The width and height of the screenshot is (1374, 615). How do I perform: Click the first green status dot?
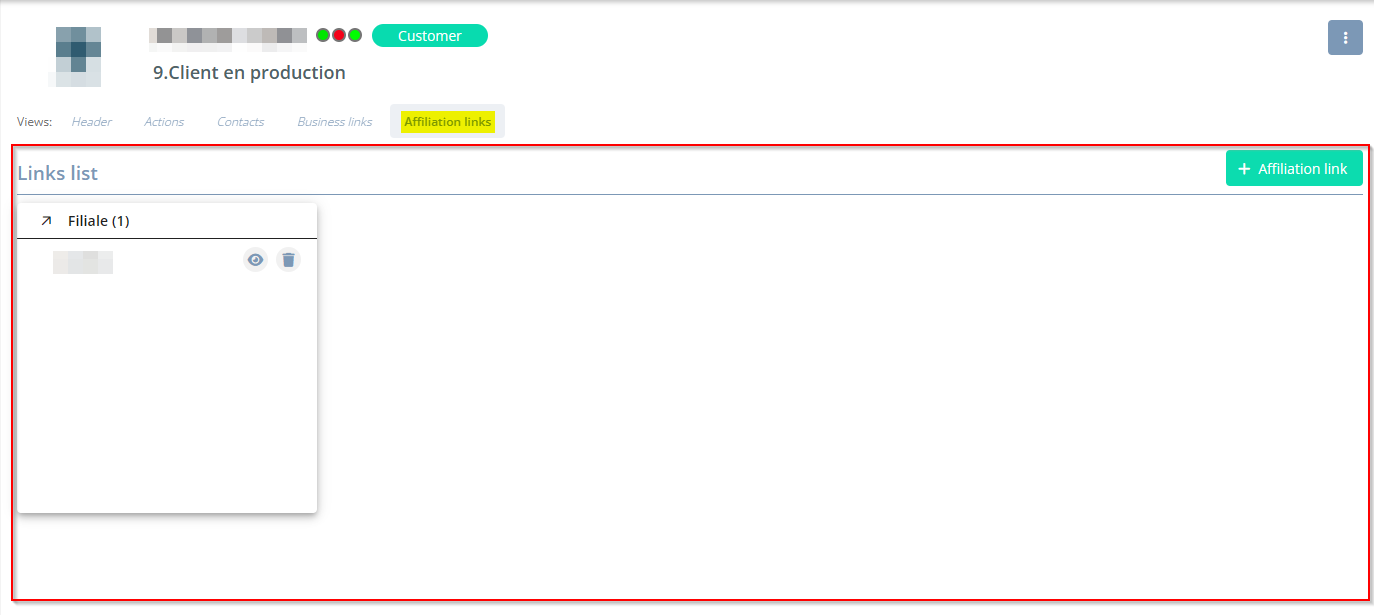tap(323, 35)
